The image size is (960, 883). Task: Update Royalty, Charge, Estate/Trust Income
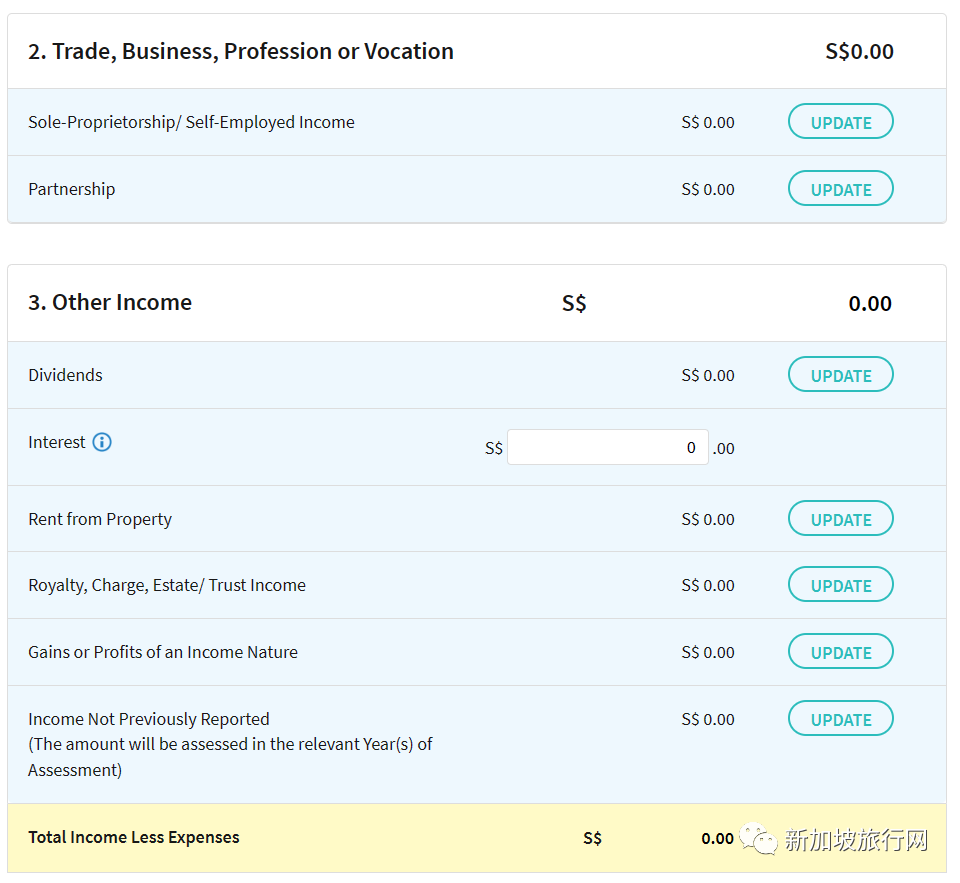pos(841,585)
